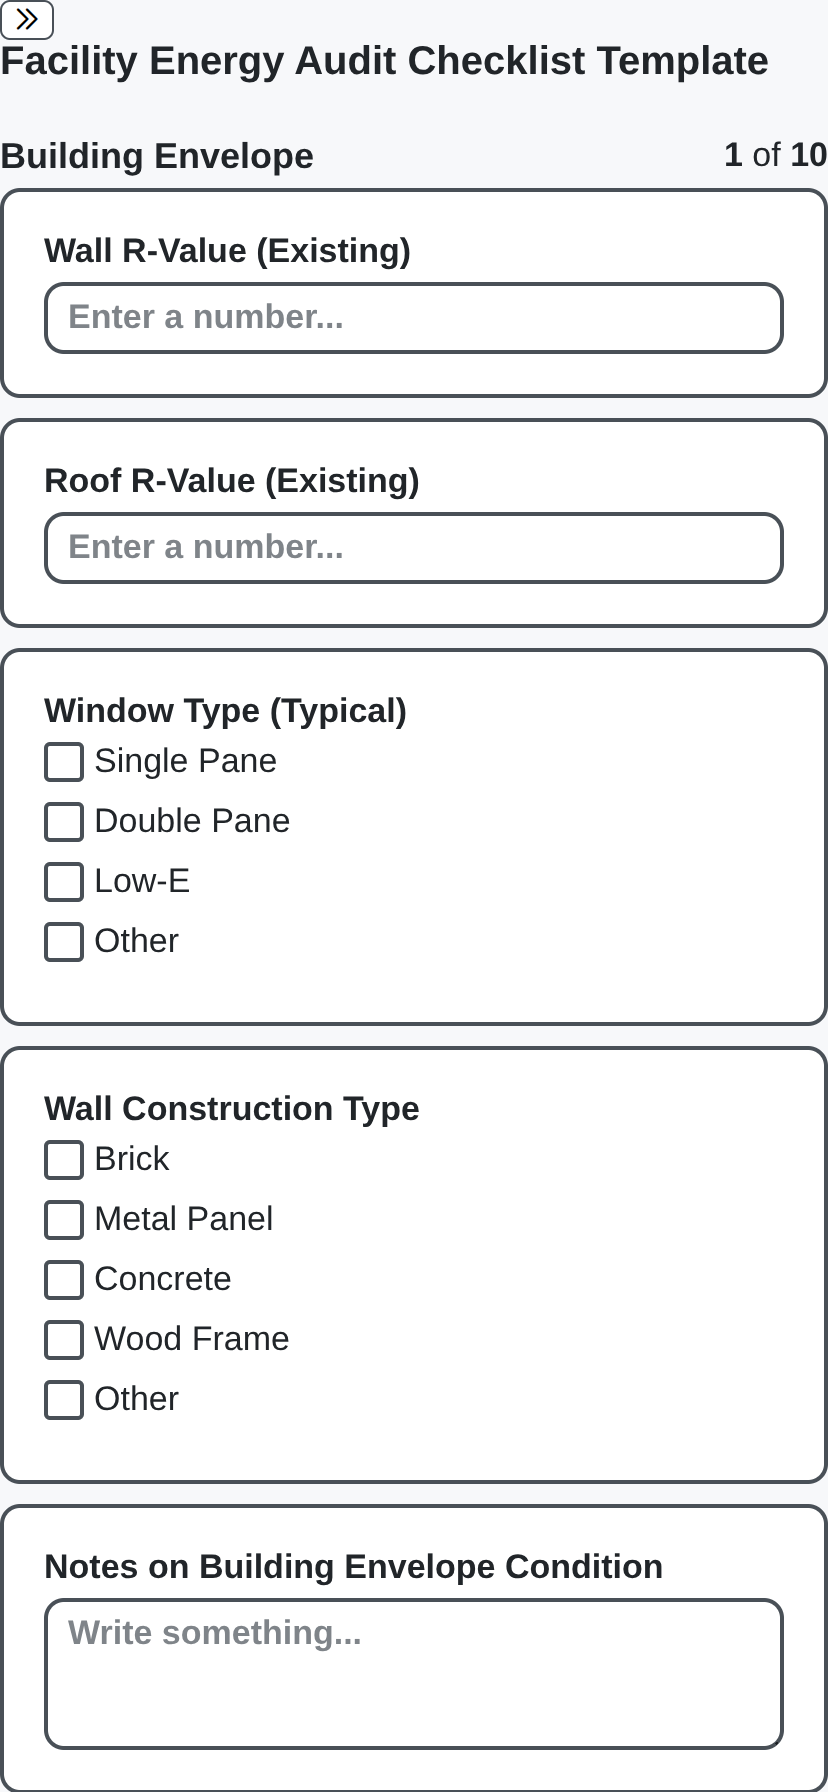Check Other under Wall Construction Type
Viewport: 828px width, 1792px height.
click(x=63, y=1399)
